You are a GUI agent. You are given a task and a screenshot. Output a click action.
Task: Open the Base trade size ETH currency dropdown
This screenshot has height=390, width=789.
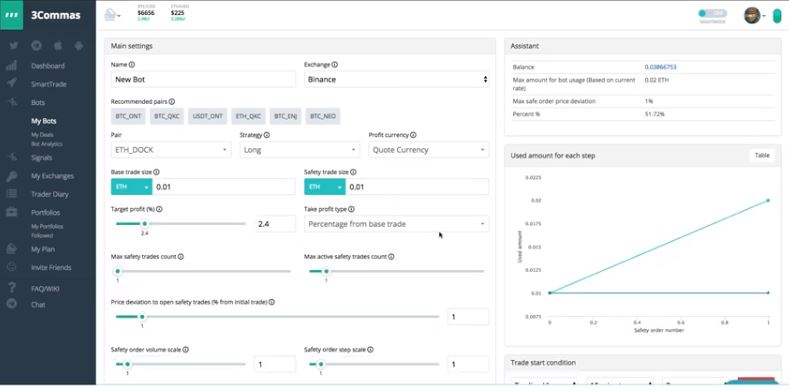point(131,187)
